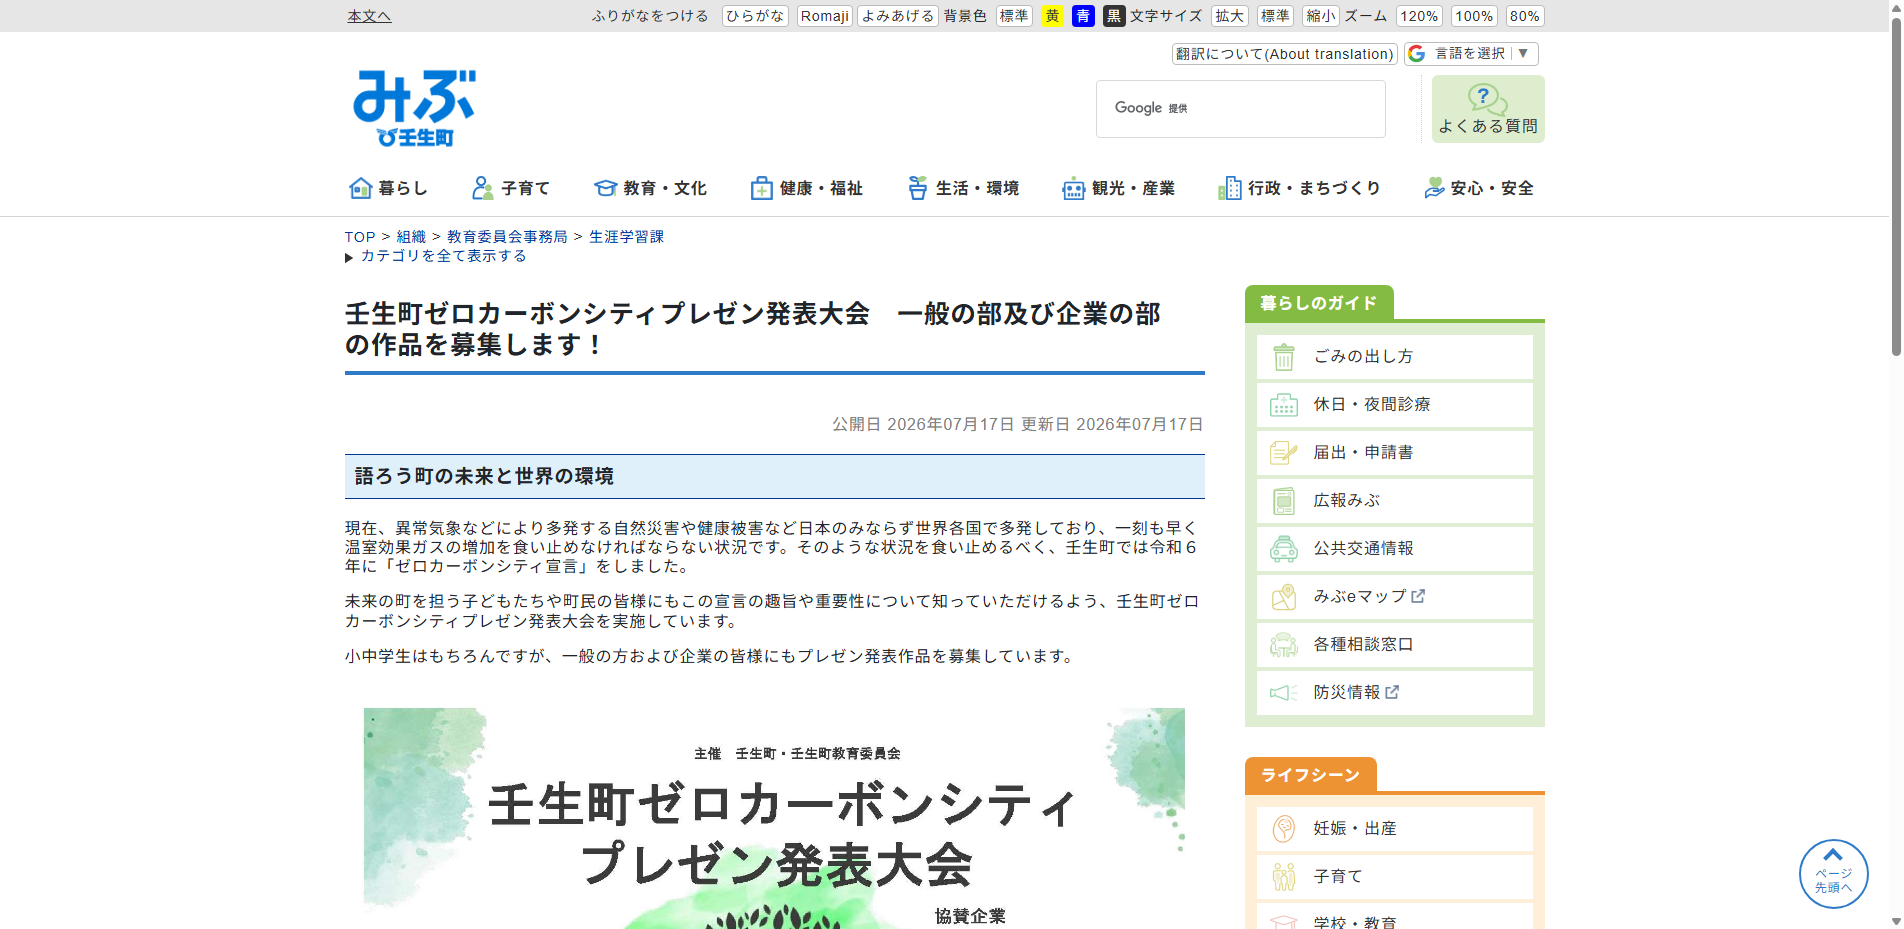Screen dimensions: 1904x929
Task: Click the pregnancy icon for 妊娠・出産
Action: 1284,828
